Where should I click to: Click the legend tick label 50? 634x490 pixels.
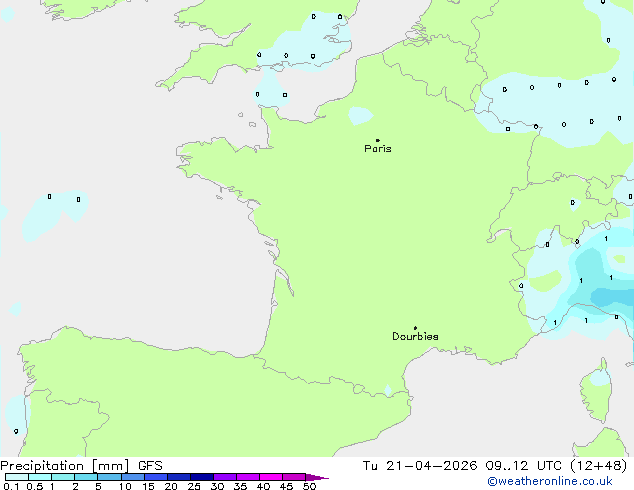click(x=309, y=486)
